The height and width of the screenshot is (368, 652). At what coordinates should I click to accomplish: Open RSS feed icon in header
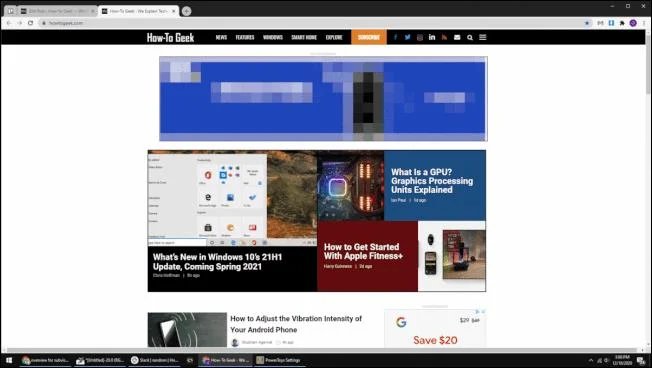(x=445, y=37)
